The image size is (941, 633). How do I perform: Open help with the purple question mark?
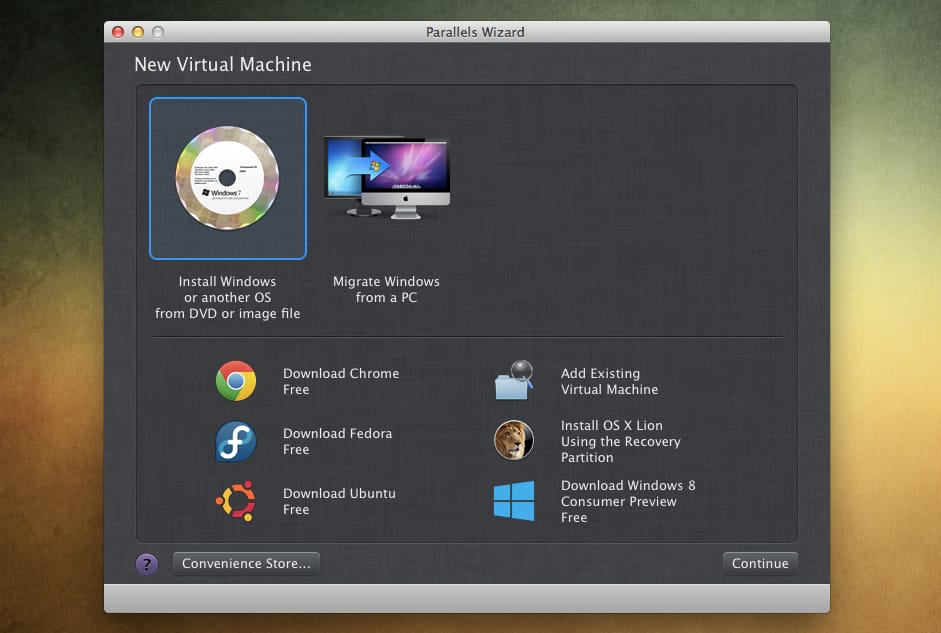coord(147,564)
